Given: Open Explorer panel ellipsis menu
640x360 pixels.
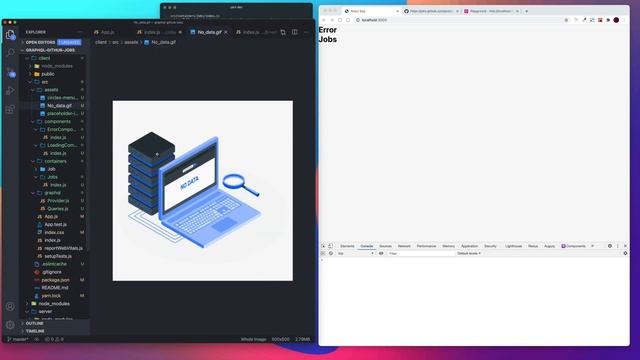Looking at the screenshot, I should point(80,32).
